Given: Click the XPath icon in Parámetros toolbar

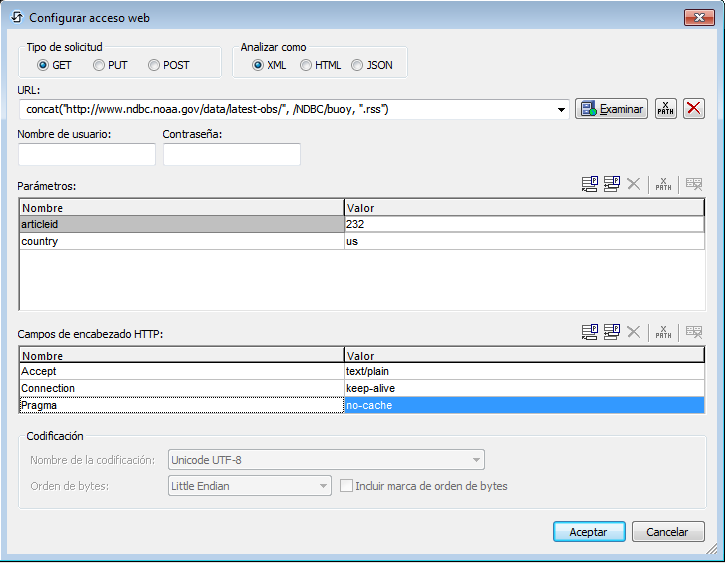Looking at the screenshot, I should tap(663, 185).
